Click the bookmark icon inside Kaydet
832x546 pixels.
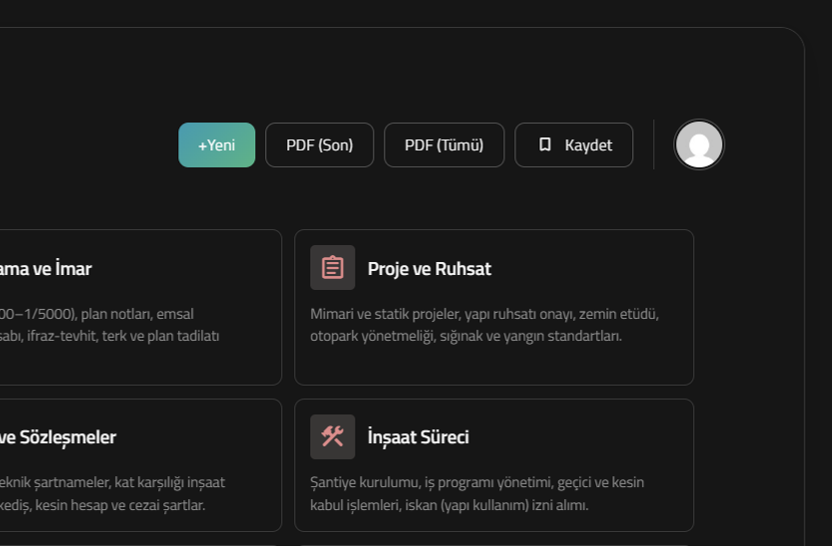tap(545, 144)
